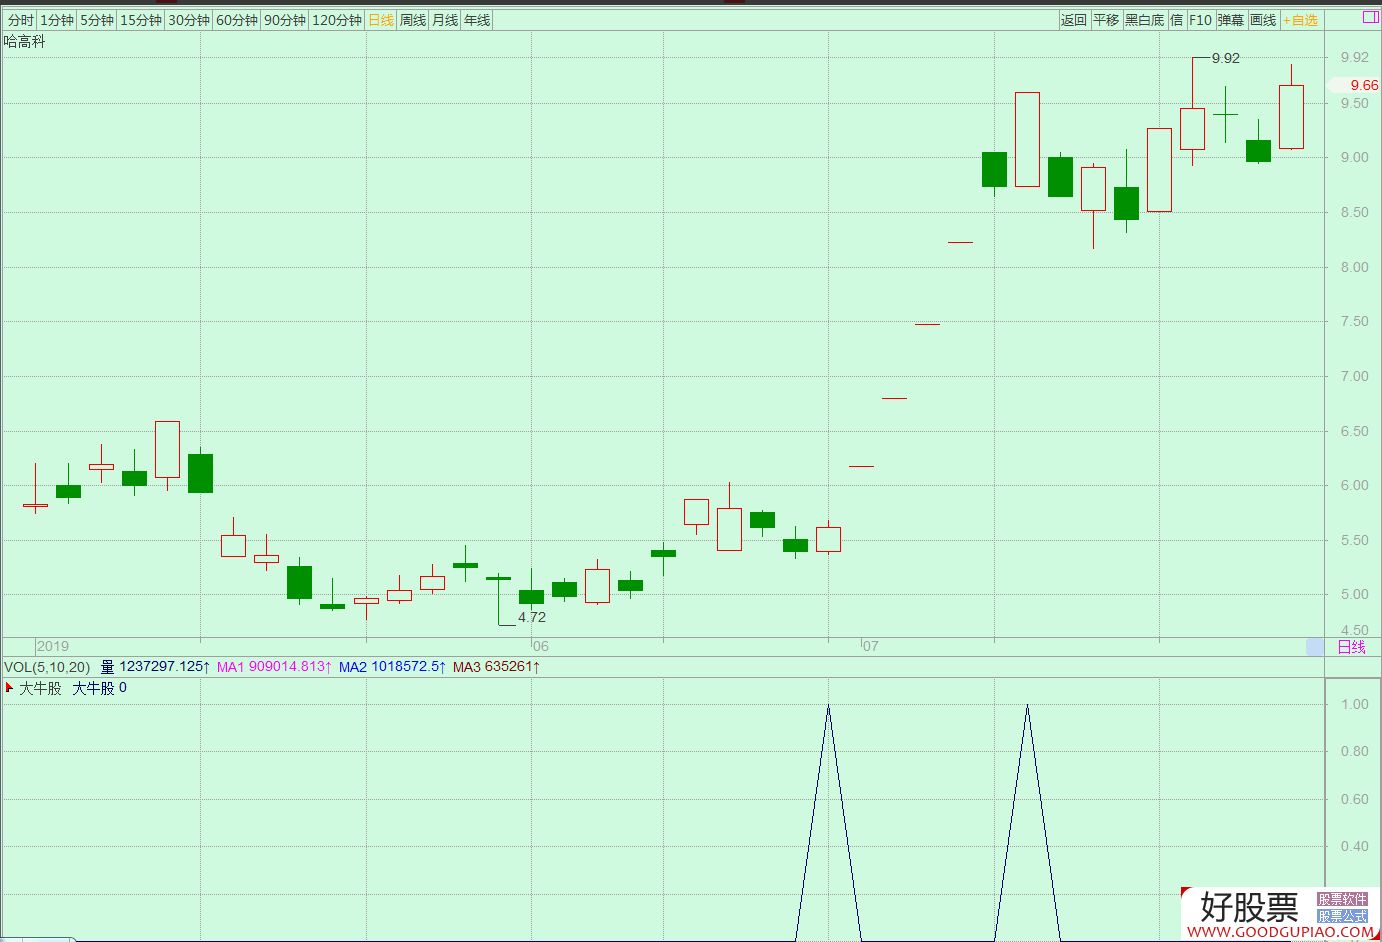Open the VOL(5,10,20) indicator settings

click(x=47, y=667)
